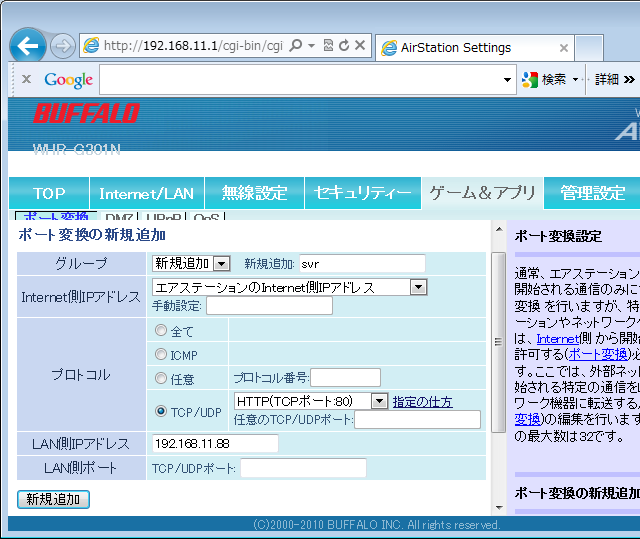Click the 新規追加 group name field containing svr
The image size is (640, 539).
(362, 264)
